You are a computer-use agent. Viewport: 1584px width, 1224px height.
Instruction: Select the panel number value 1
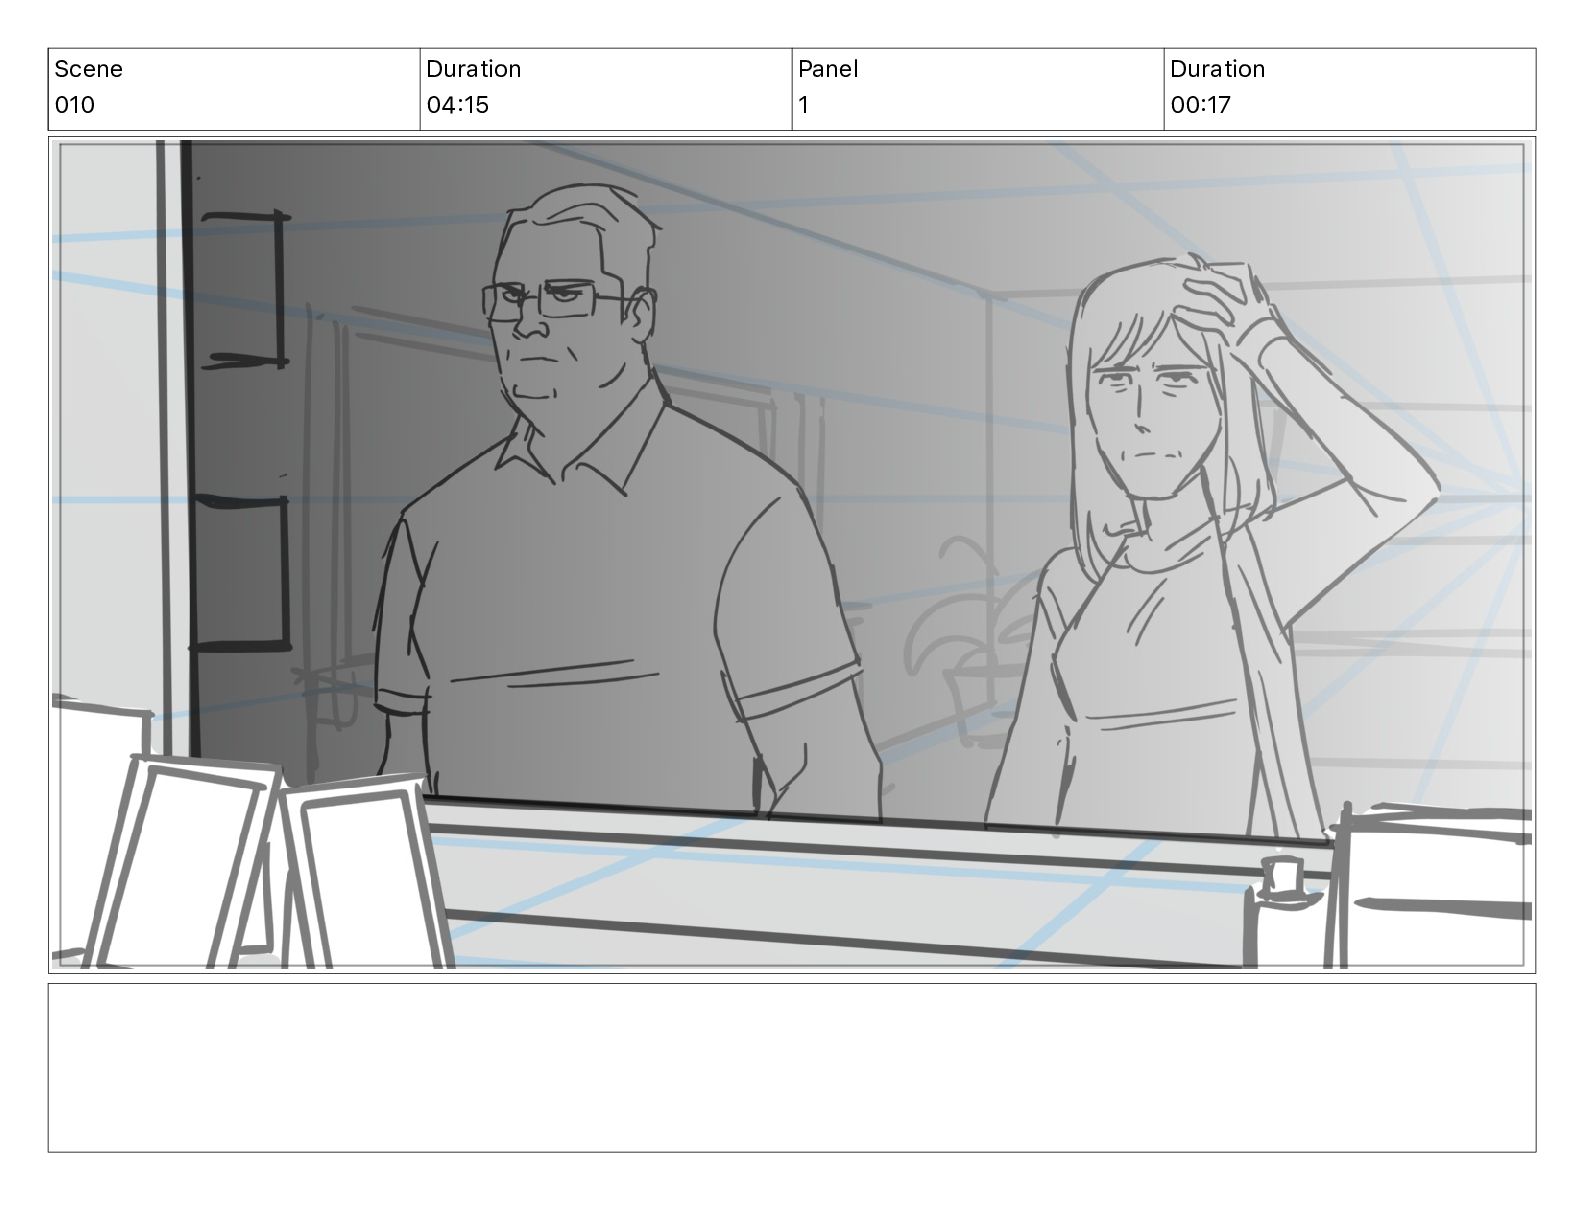click(803, 105)
